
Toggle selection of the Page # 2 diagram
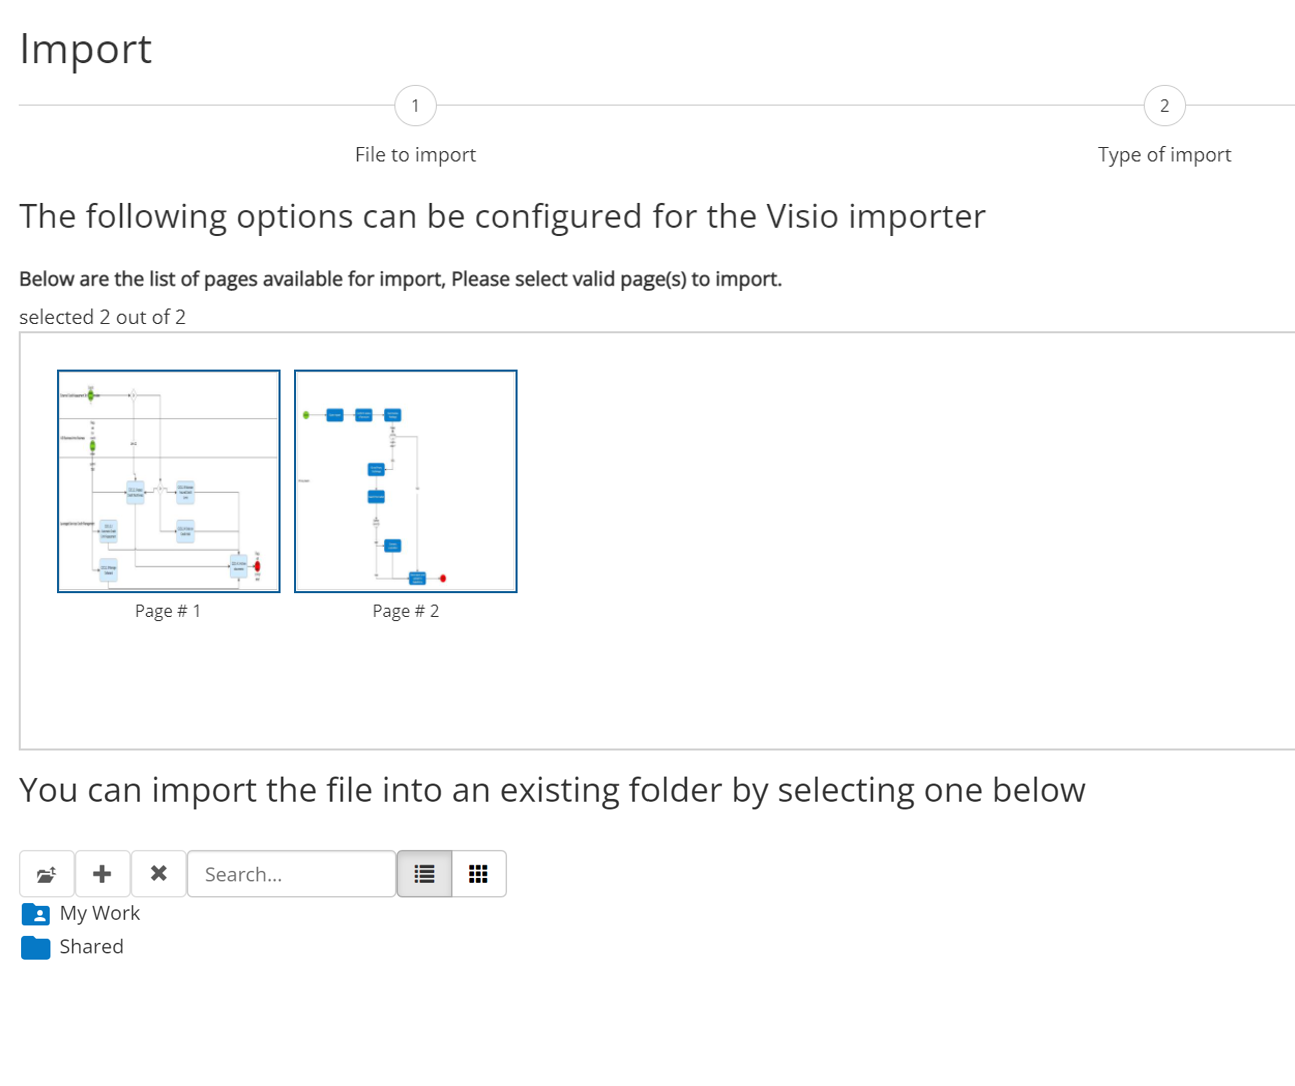pos(406,481)
